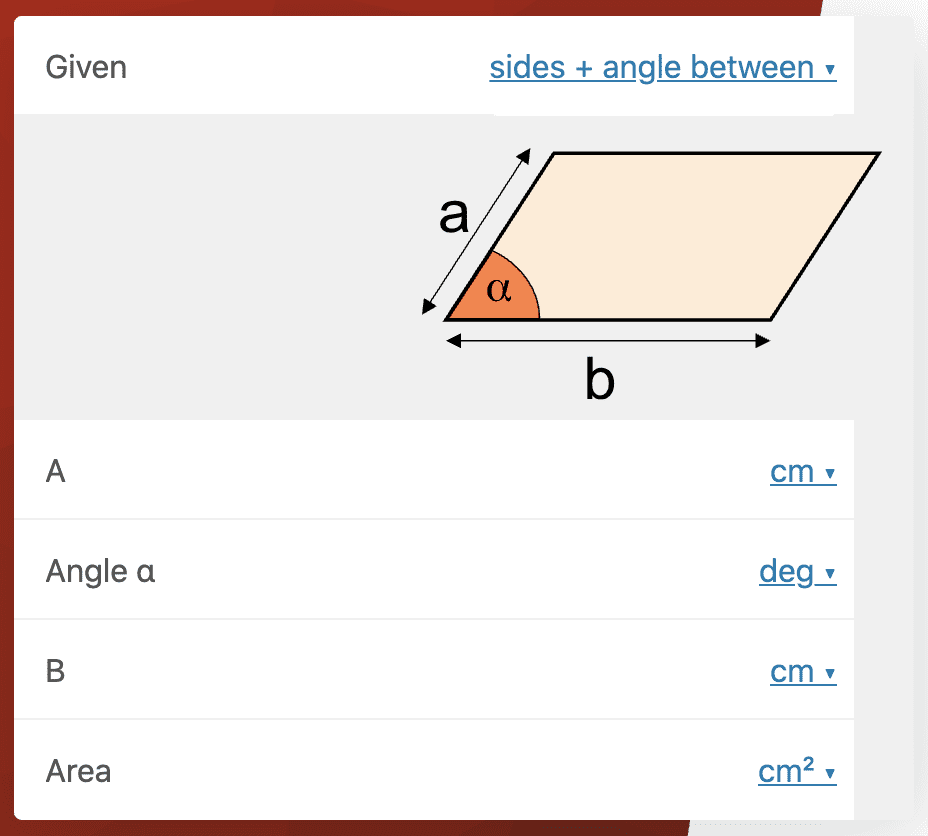
Task: Click the 'Angle α' field label
Action: pyautogui.click(x=100, y=572)
